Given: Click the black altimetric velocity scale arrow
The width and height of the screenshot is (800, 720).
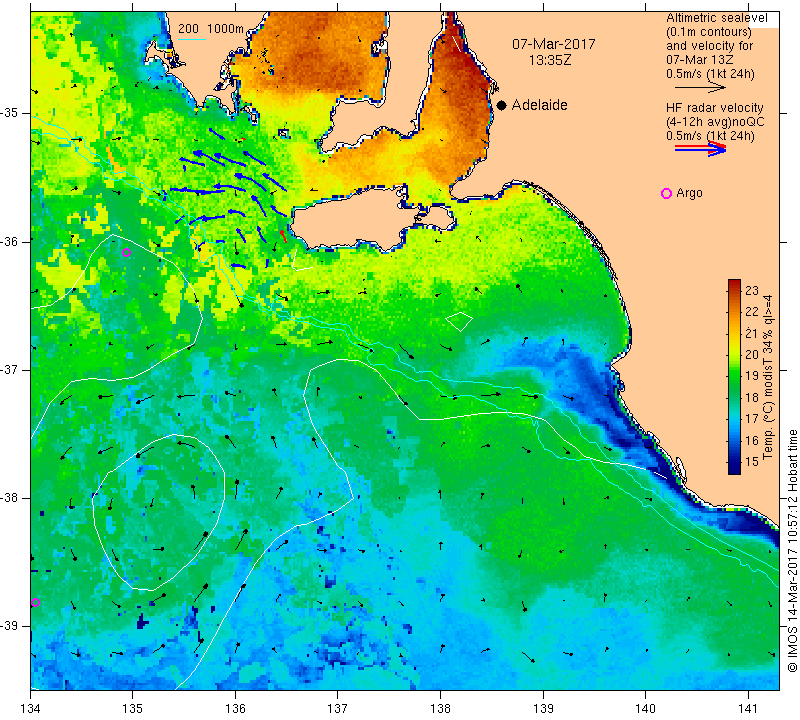Looking at the screenshot, I should (x=700, y=88).
